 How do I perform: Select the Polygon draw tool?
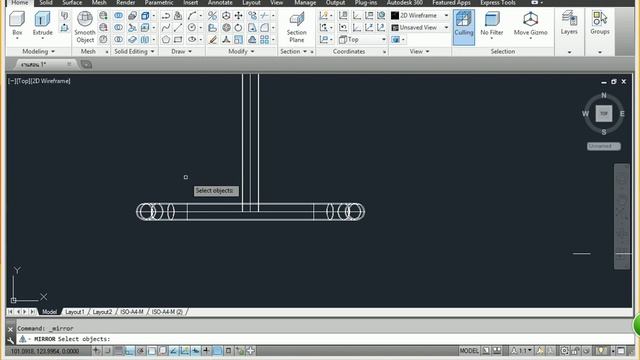pos(166,40)
